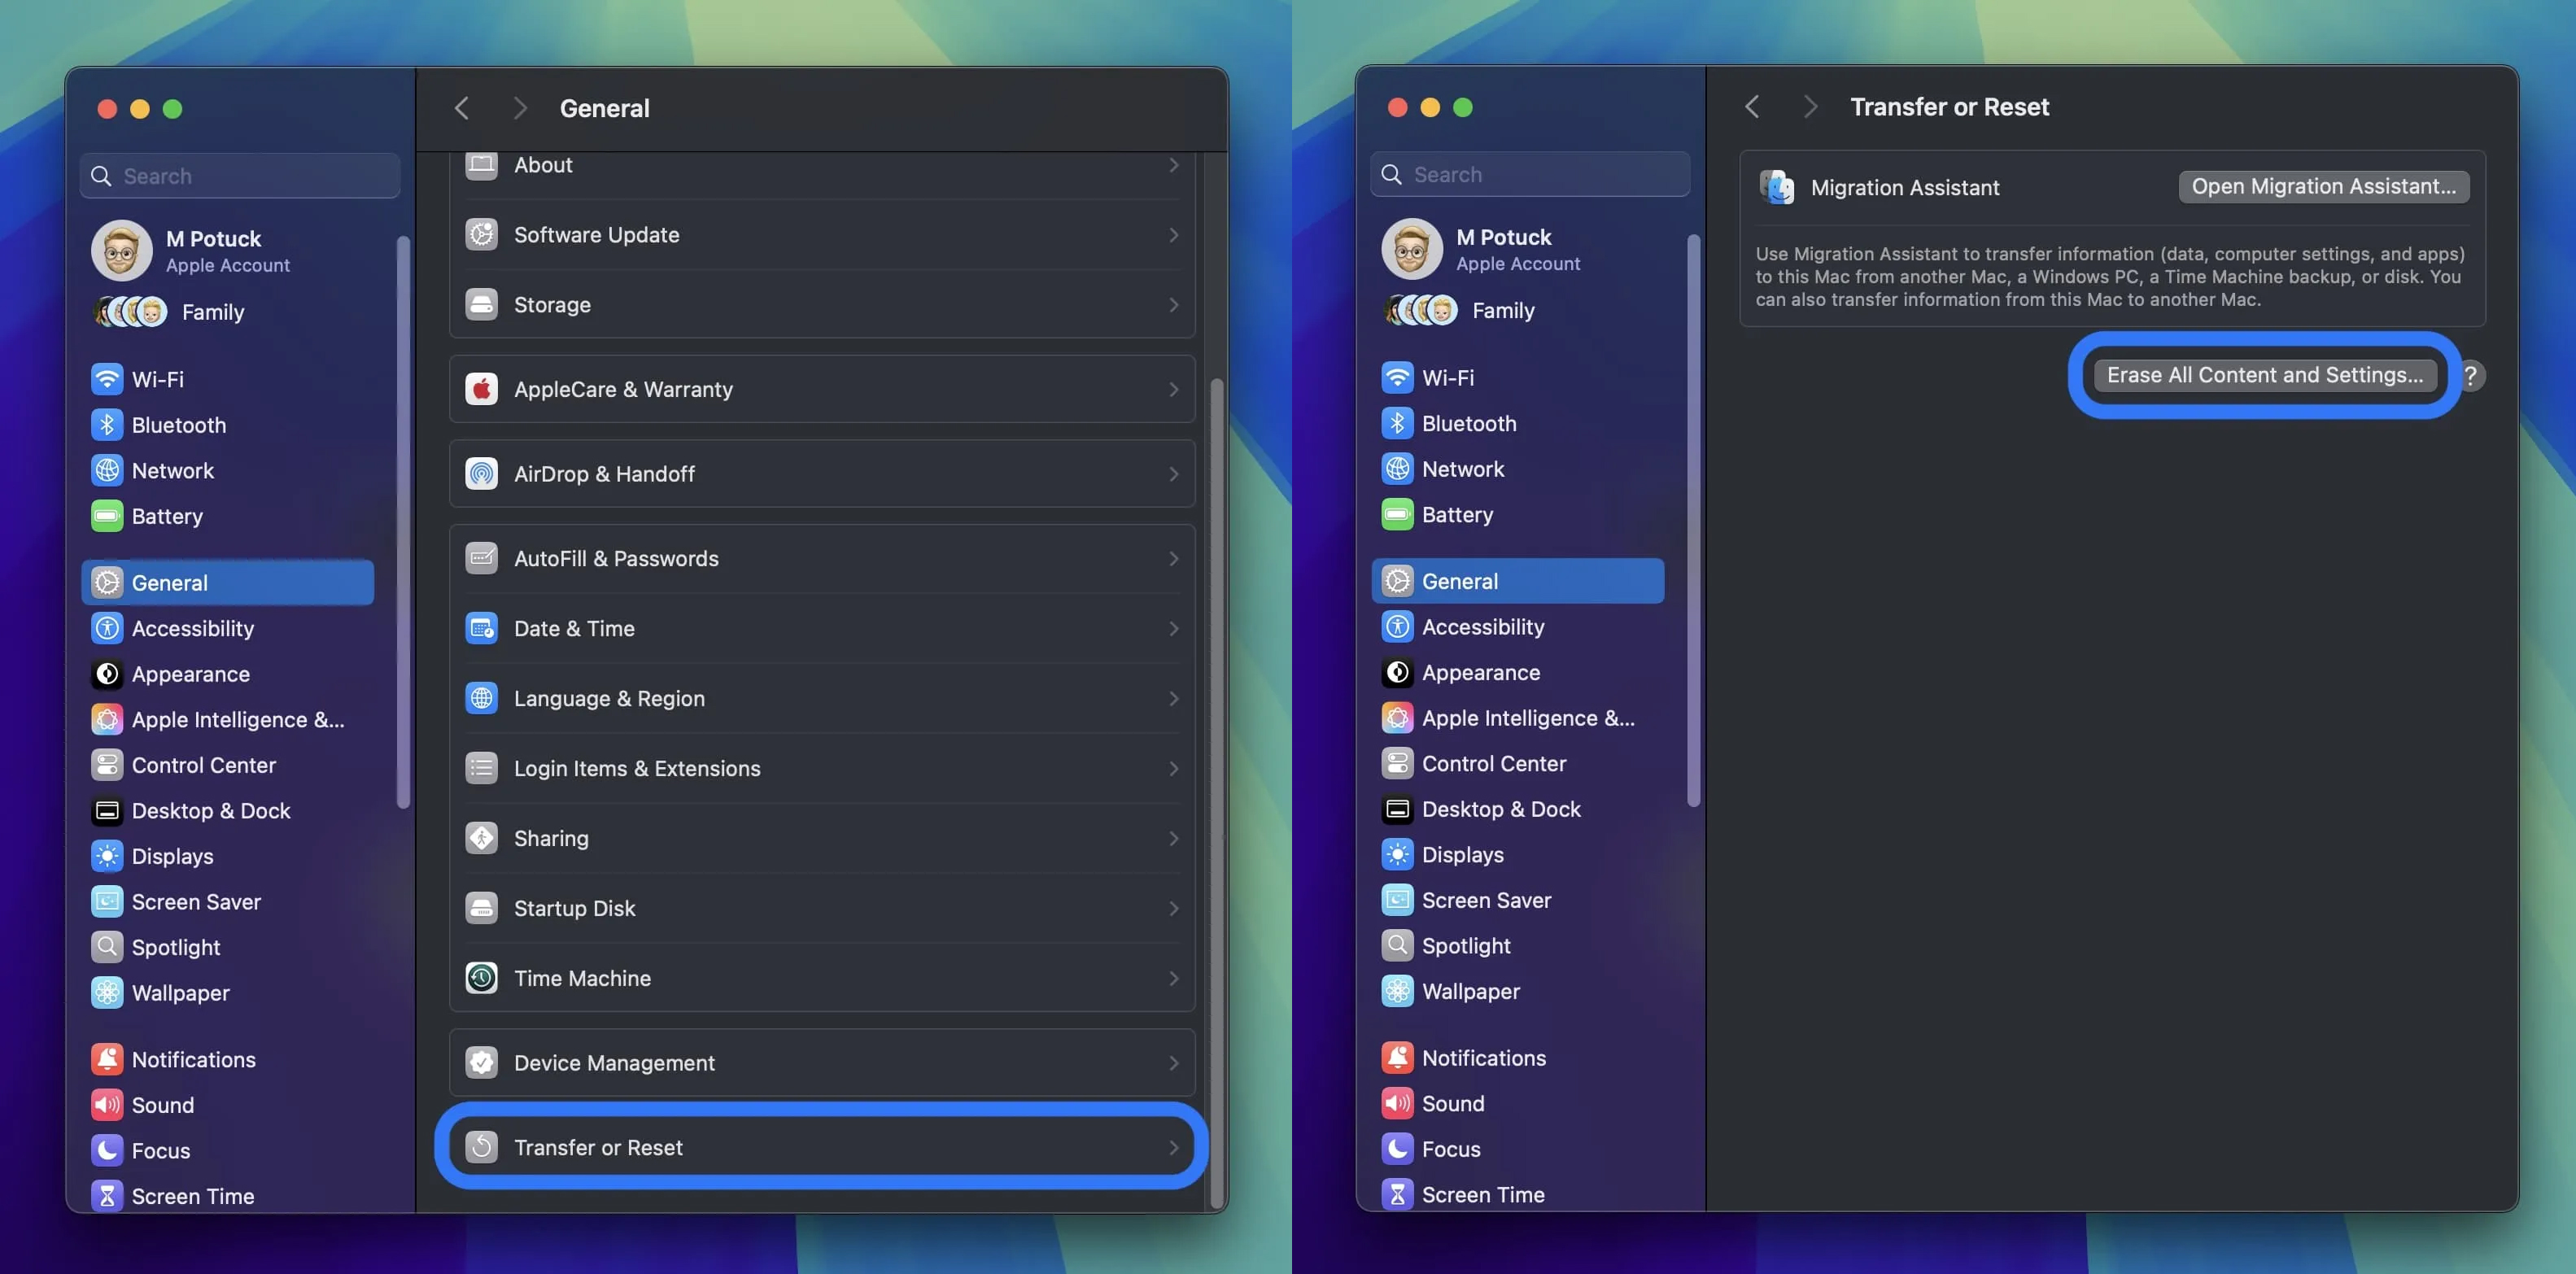Go forward in left General window
This screenshot has height=1274, width=2576.
(519, 108)
